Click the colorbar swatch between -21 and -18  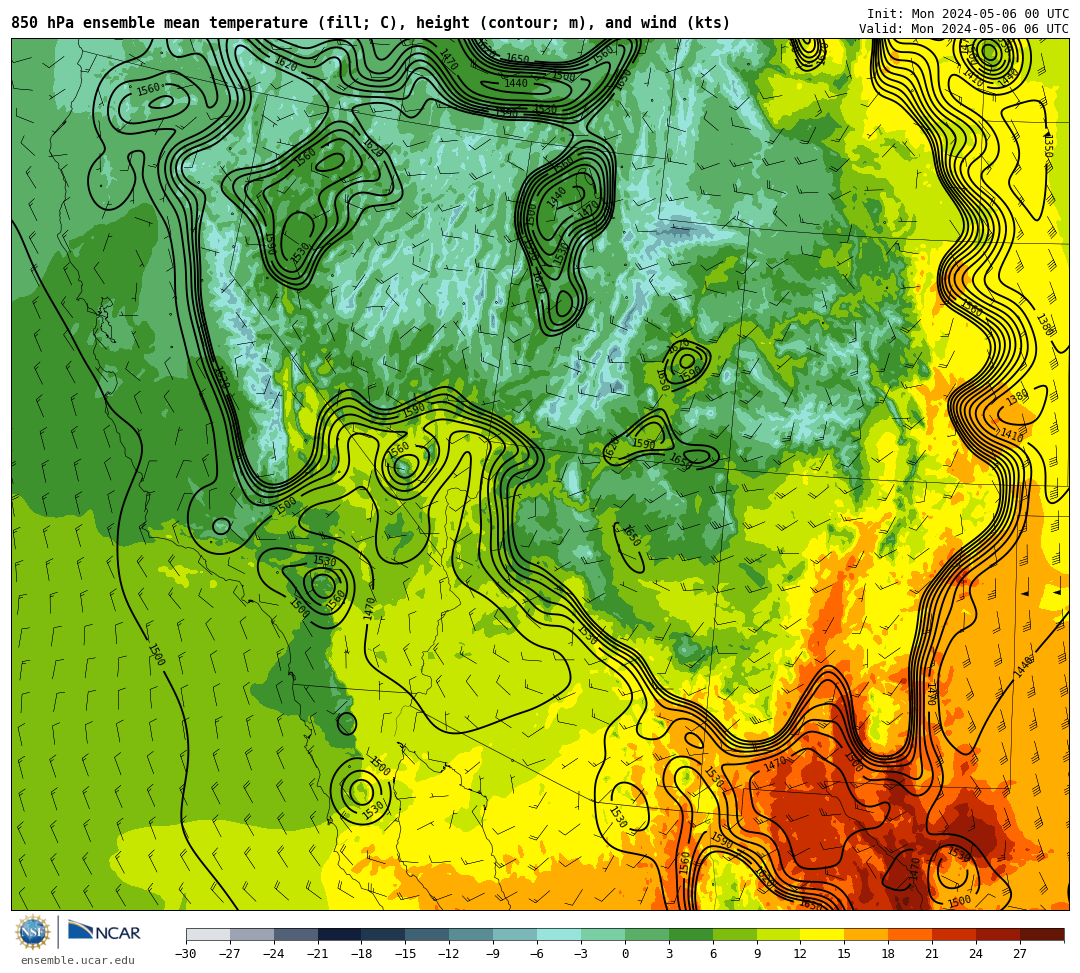[340, 934]
